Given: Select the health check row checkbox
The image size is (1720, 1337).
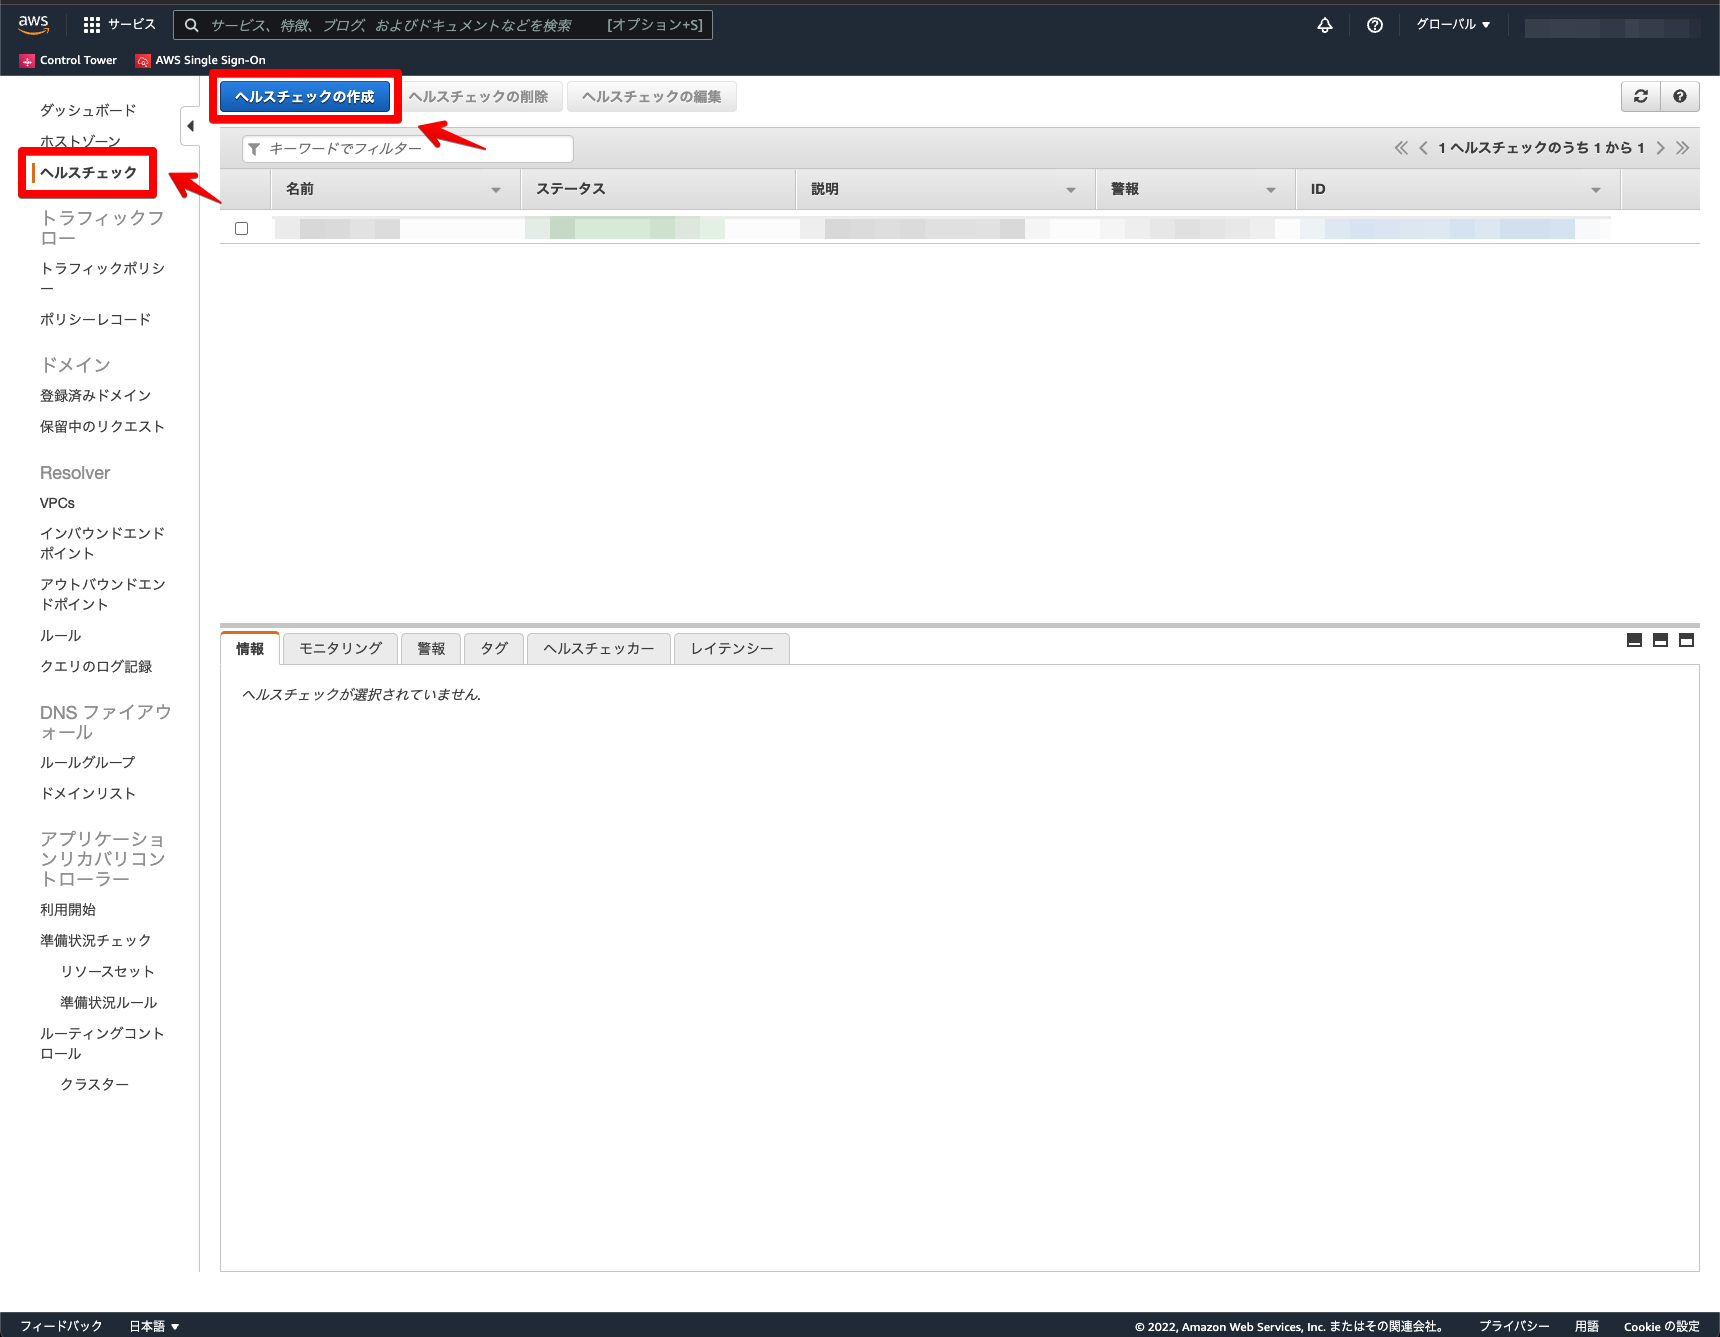Looking at the screenshot, I should (x=241, y=228).
